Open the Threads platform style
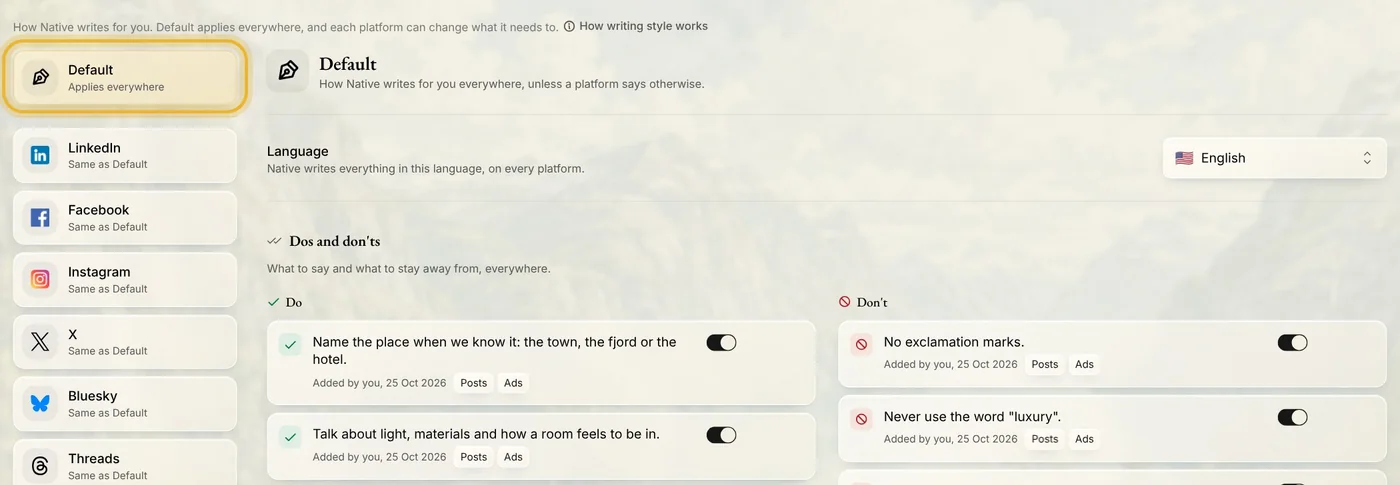The width and height of the screenshot is (1400, 485). (x=125, y=462)
